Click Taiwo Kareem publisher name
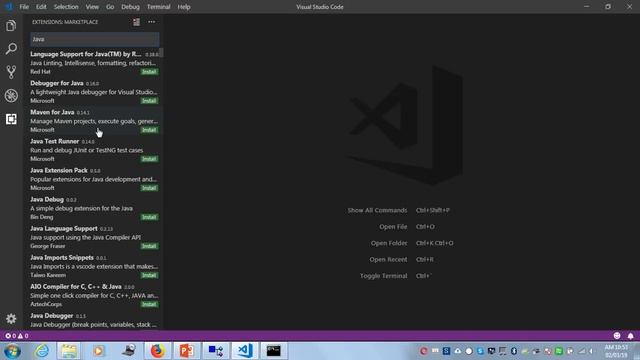 click(48, 275)
